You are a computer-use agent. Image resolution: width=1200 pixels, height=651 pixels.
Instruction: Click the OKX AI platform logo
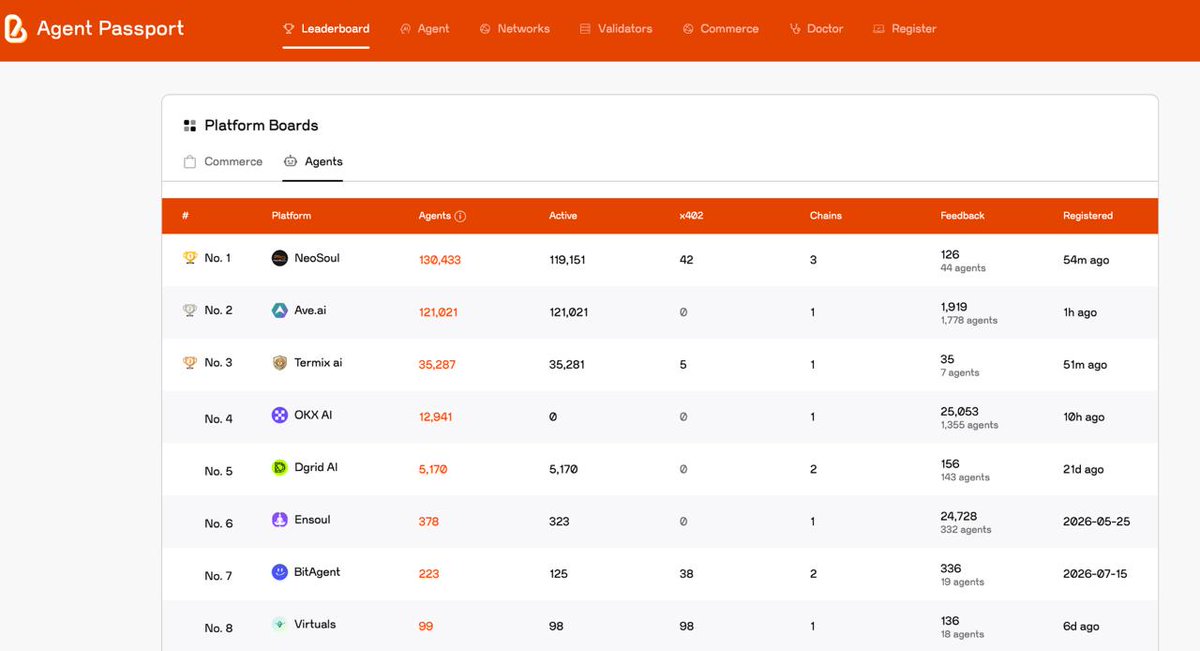[x=280, y=415]
